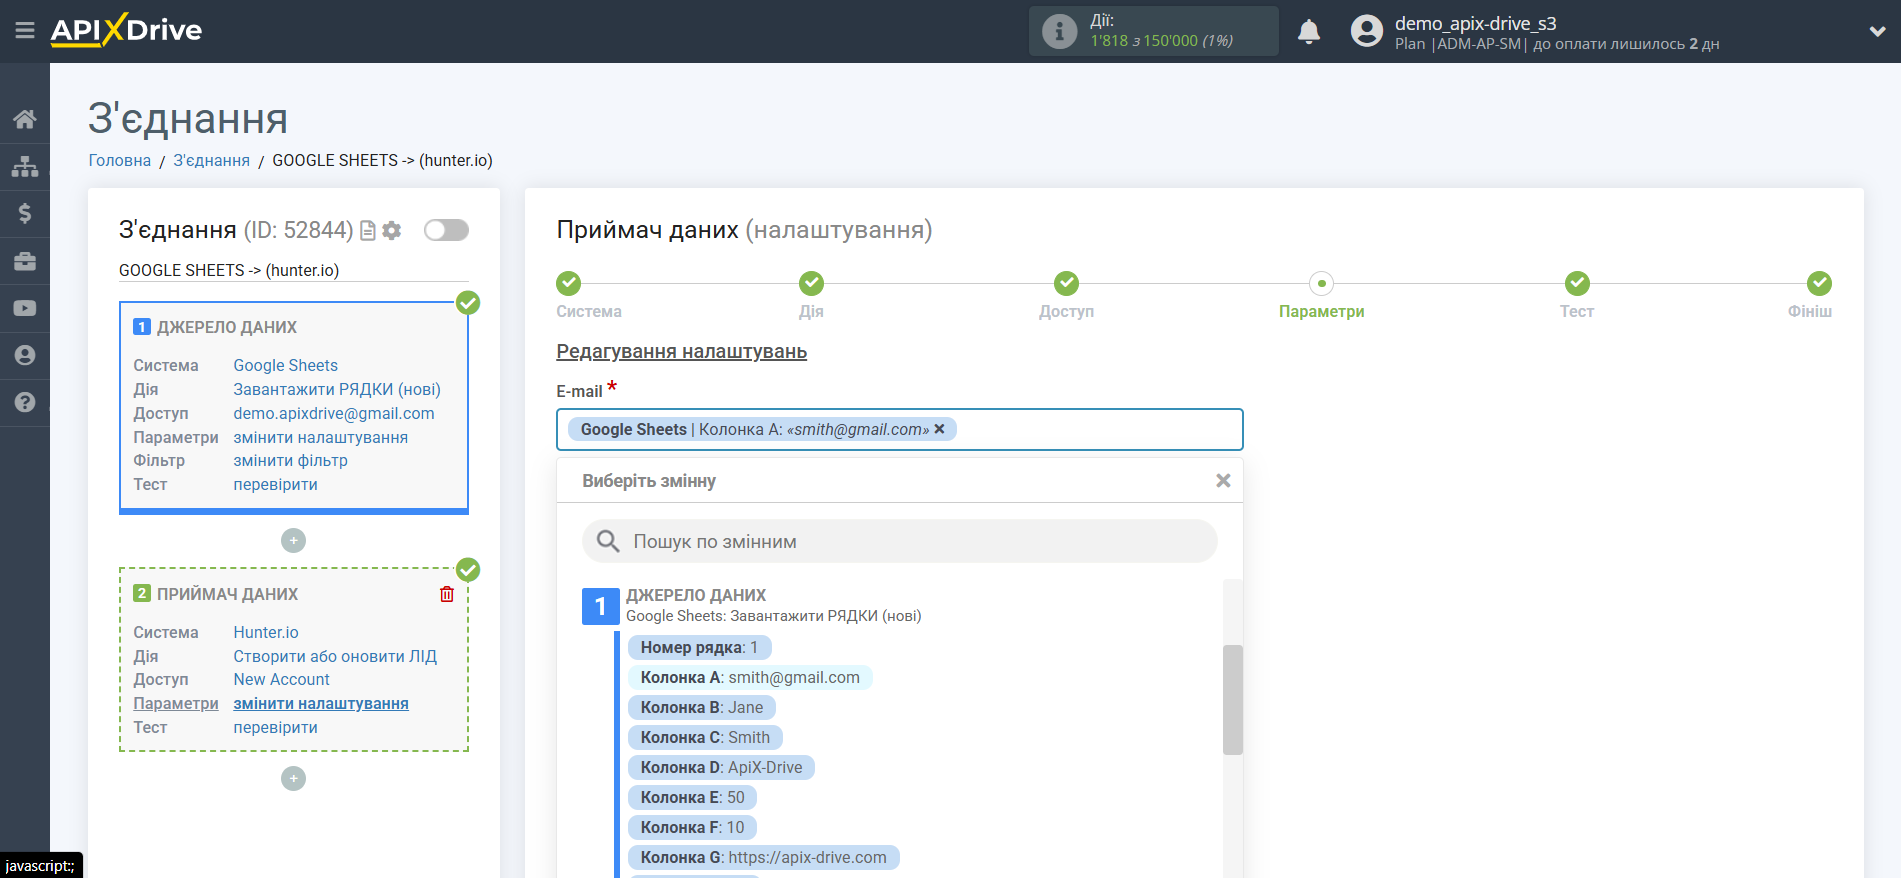Open the Hunter.io system link
Screen dimensions: 1901x878
pyautogui.click(x=266, y=632)
